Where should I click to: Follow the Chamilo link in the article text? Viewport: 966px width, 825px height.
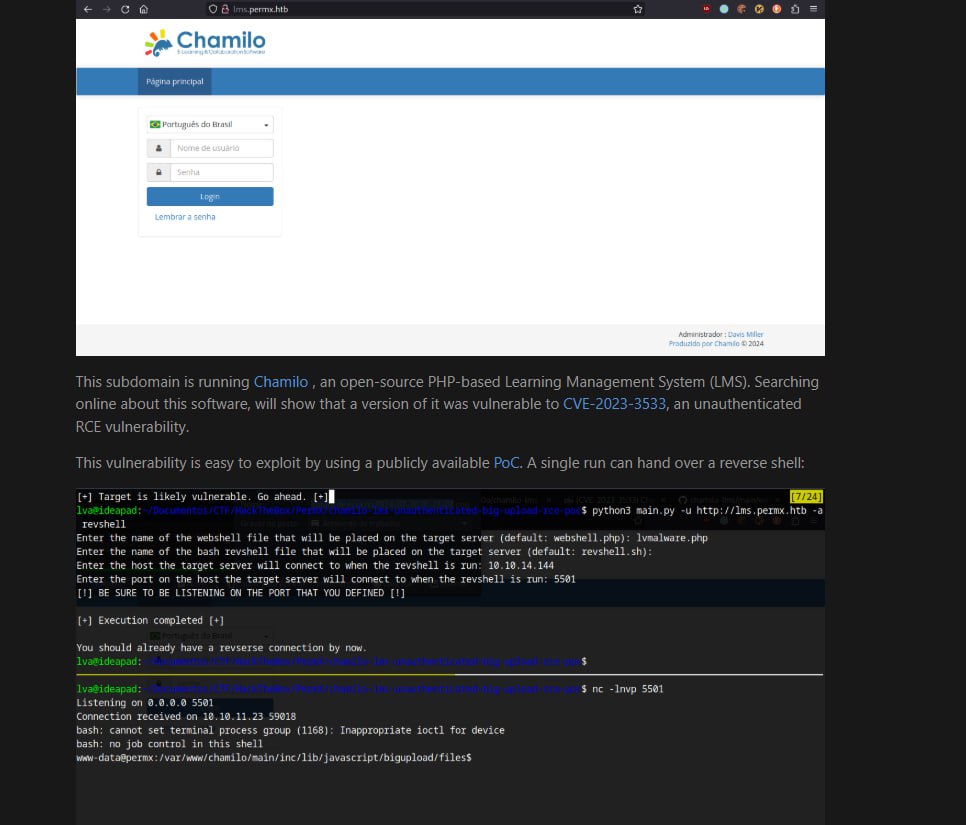point(281,382)
